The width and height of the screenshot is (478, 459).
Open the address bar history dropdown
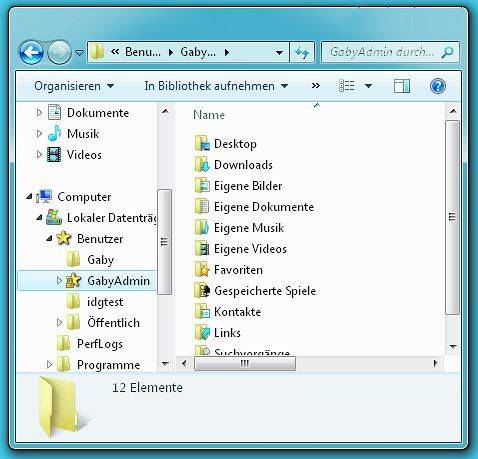pos(280,52)
